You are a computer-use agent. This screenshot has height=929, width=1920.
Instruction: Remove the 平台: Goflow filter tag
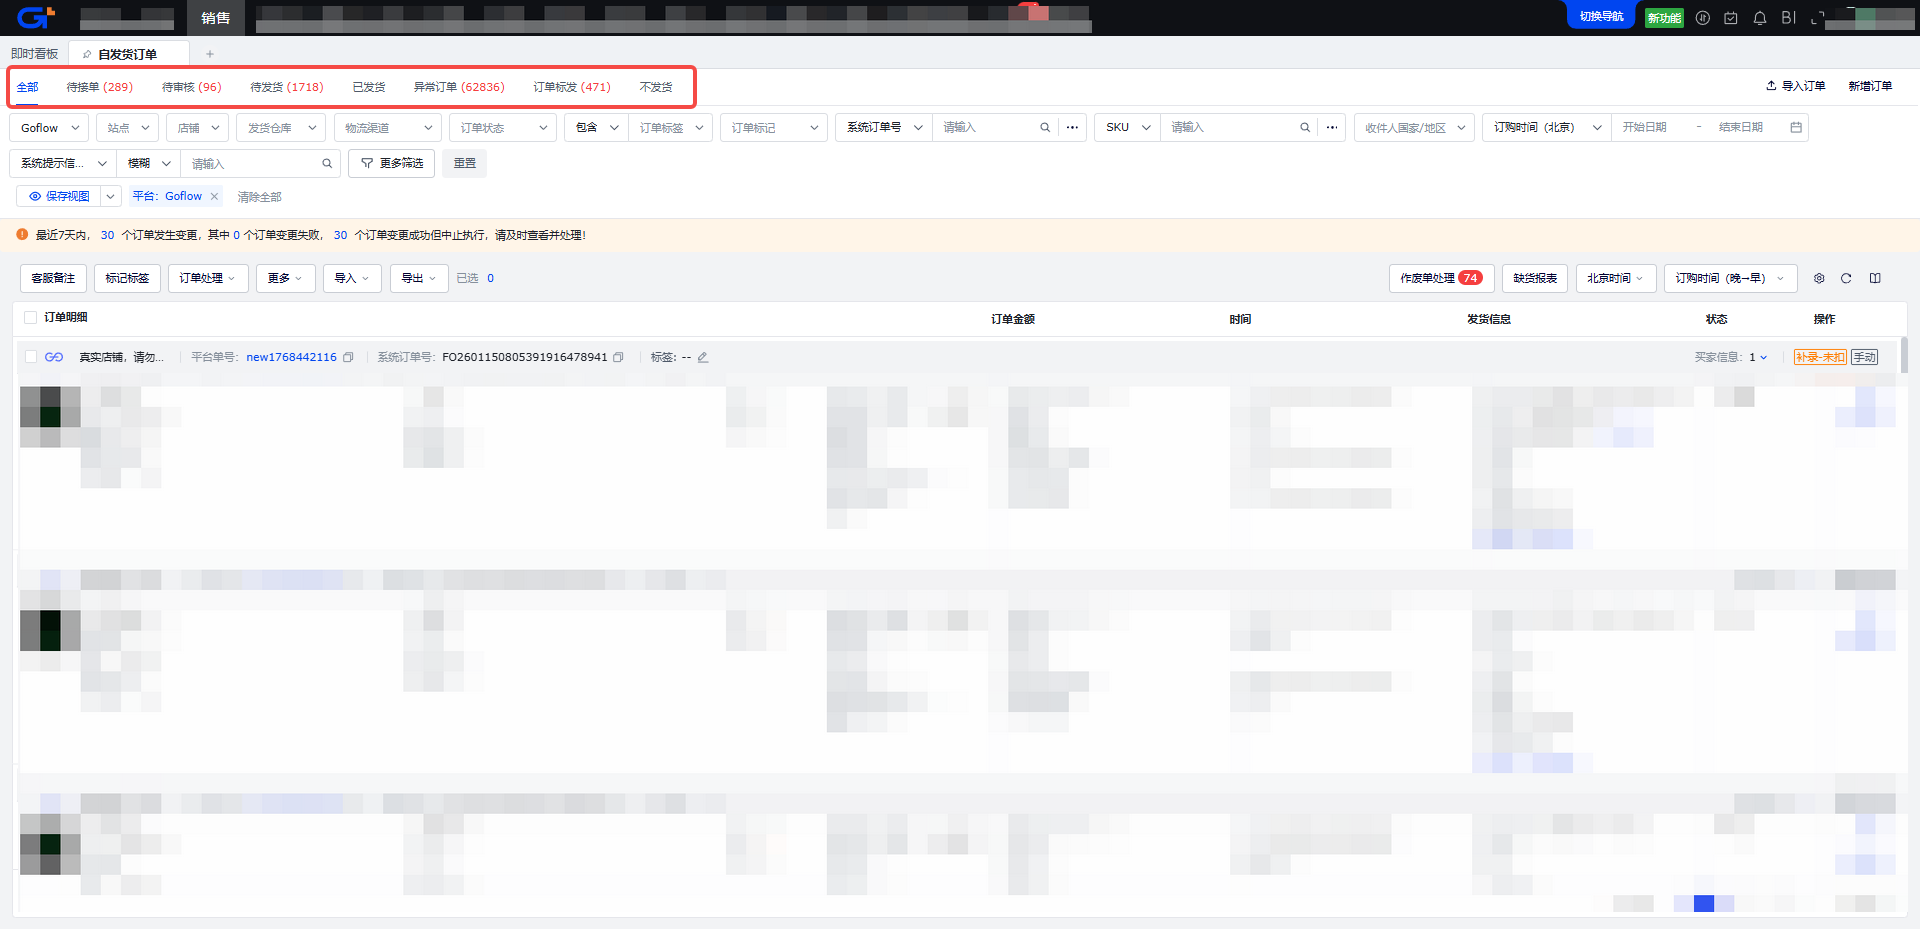(214, 197)
